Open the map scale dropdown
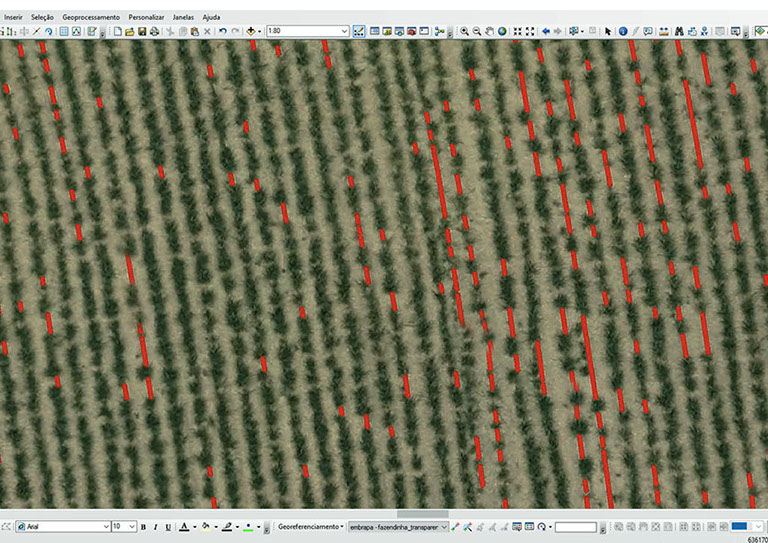This screenshot has width=768, height=543. coord(344,31)
